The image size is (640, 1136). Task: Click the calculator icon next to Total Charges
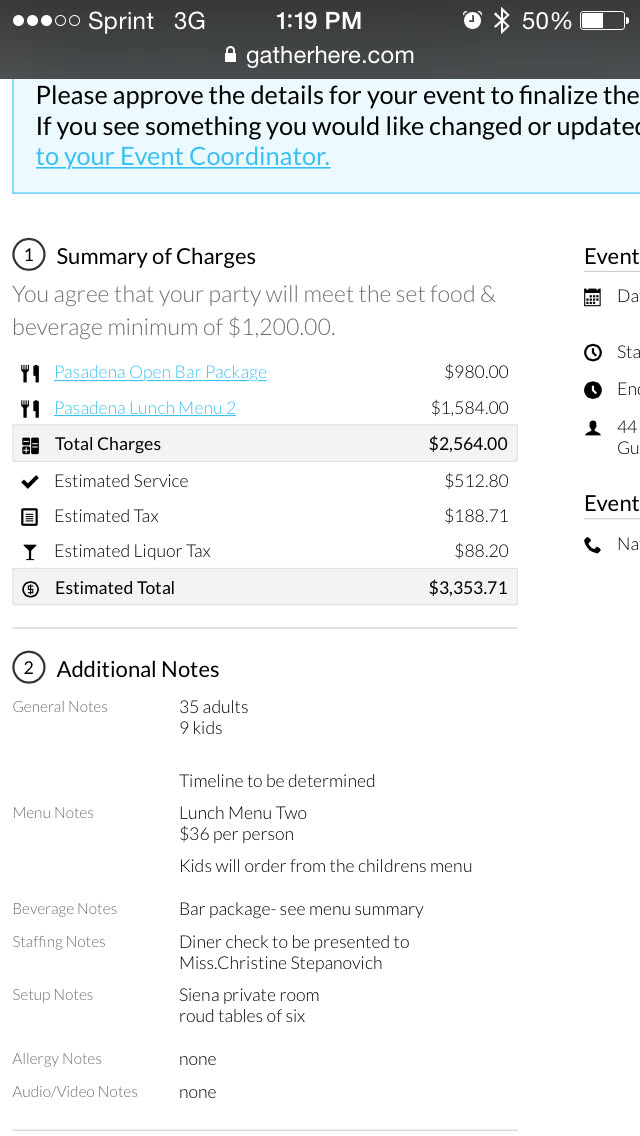click(30, 445)
